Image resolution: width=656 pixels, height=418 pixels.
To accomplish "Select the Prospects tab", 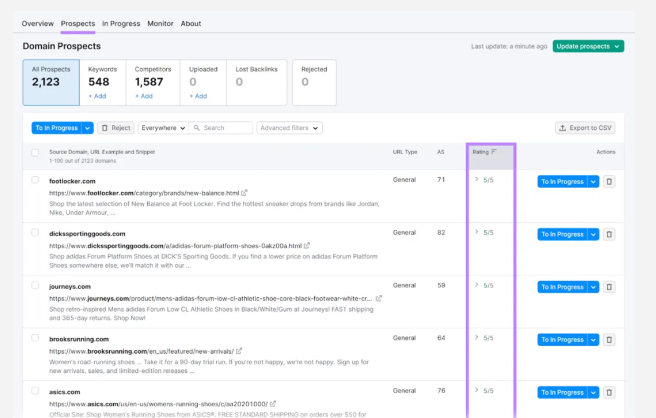I will point(78,24).
